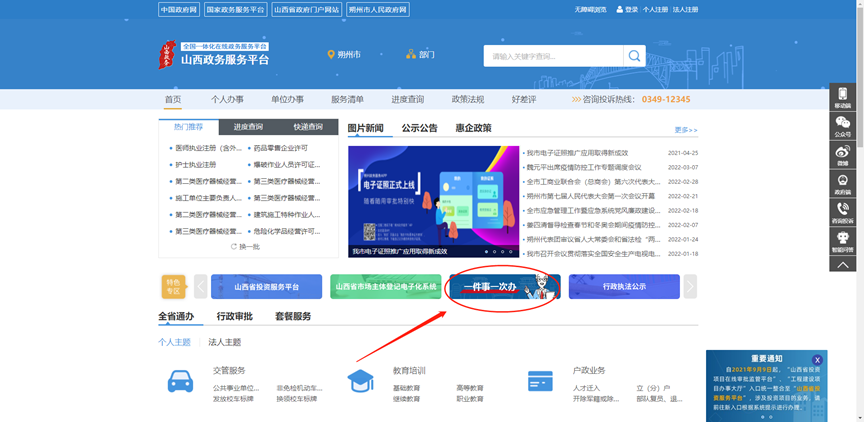Open the 换领校车标牌 link
The height and width of the screenshot is (422, 864).
pyautogui.click(x=297, y=399)
